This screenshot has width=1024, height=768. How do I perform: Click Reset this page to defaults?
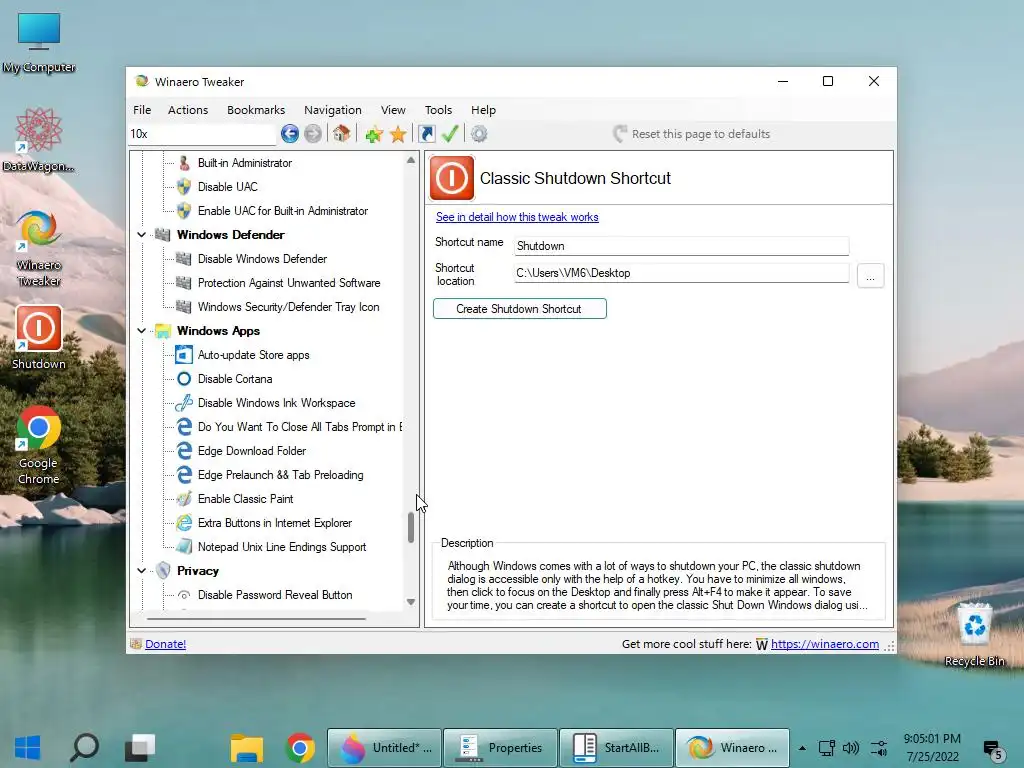[692, 134]
